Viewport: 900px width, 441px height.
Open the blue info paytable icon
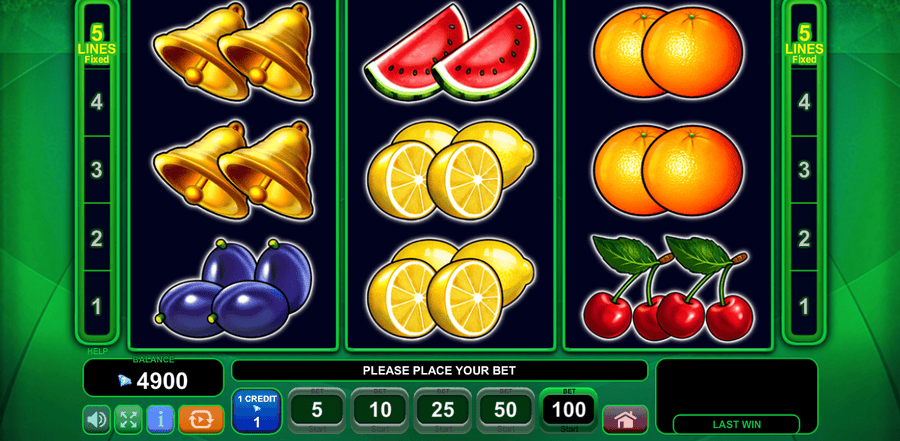coord(161,419)
